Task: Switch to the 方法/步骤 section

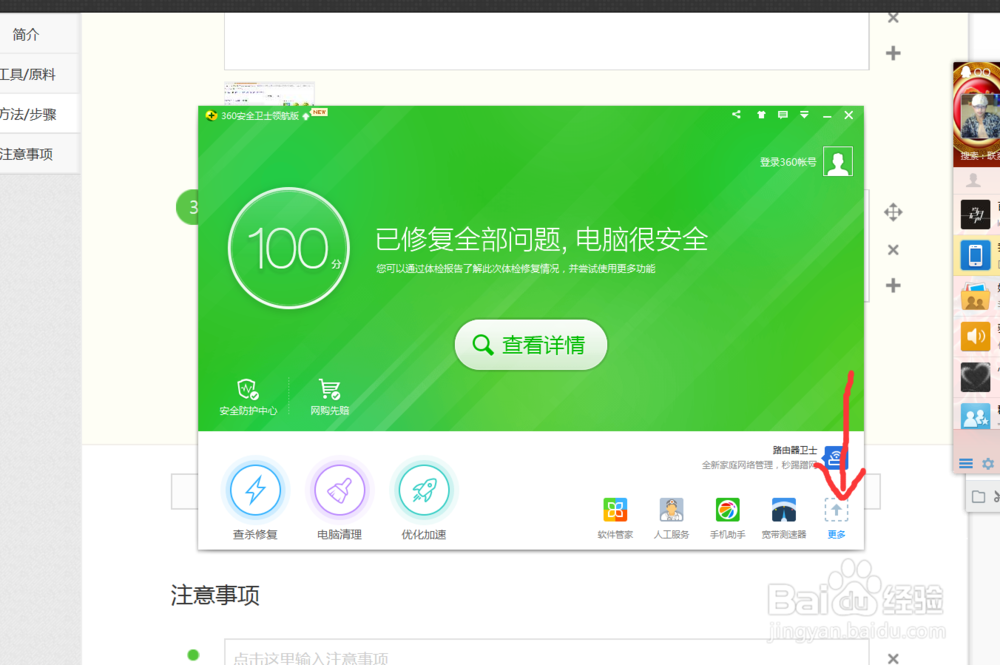Action: (30, 113)
